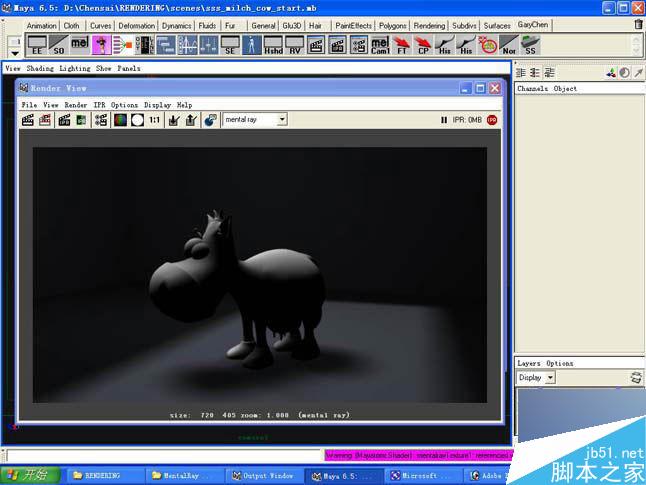Click the render clapperboard icon next to RV
This screenshot has height=485, width=646.
316,45
